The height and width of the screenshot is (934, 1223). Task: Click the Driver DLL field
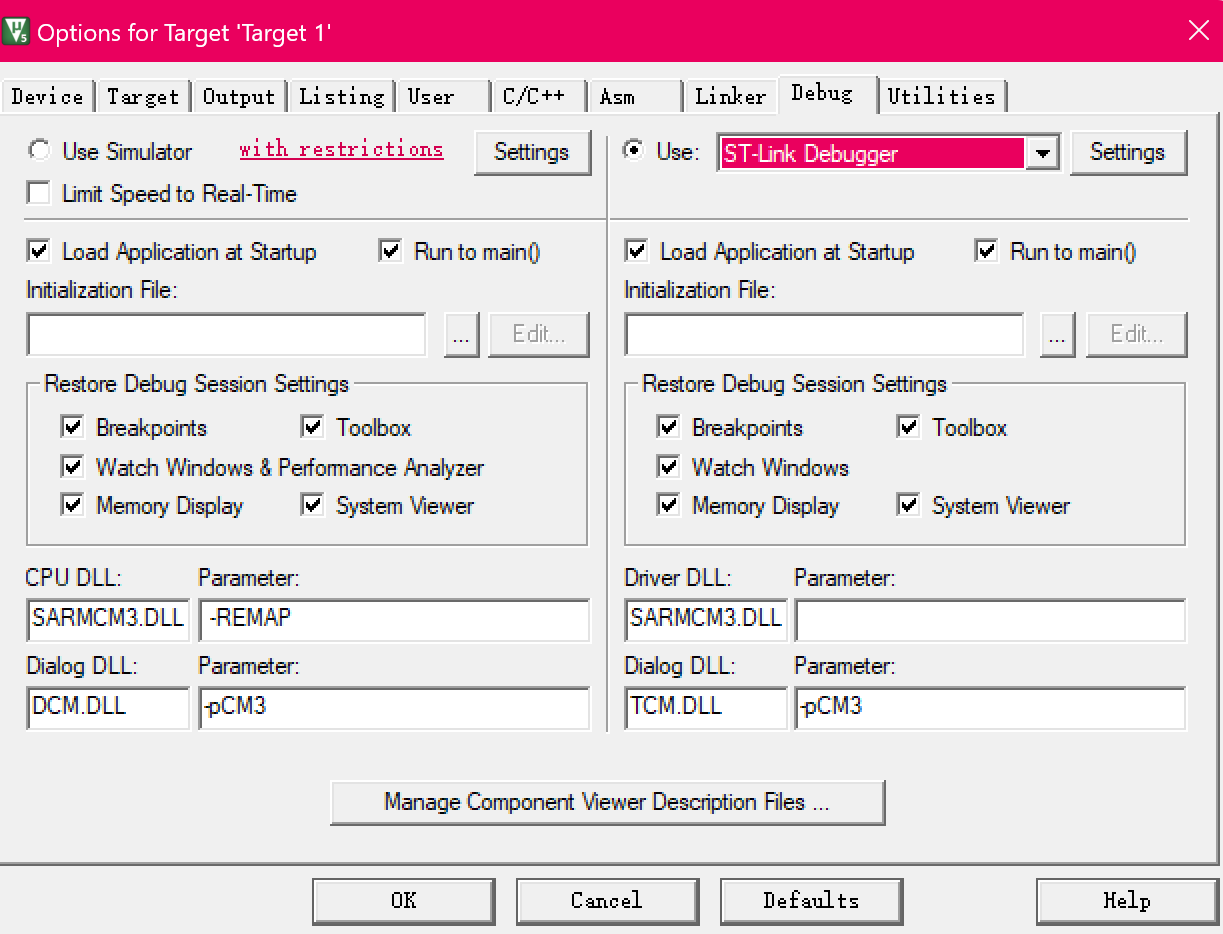(706, 619)
